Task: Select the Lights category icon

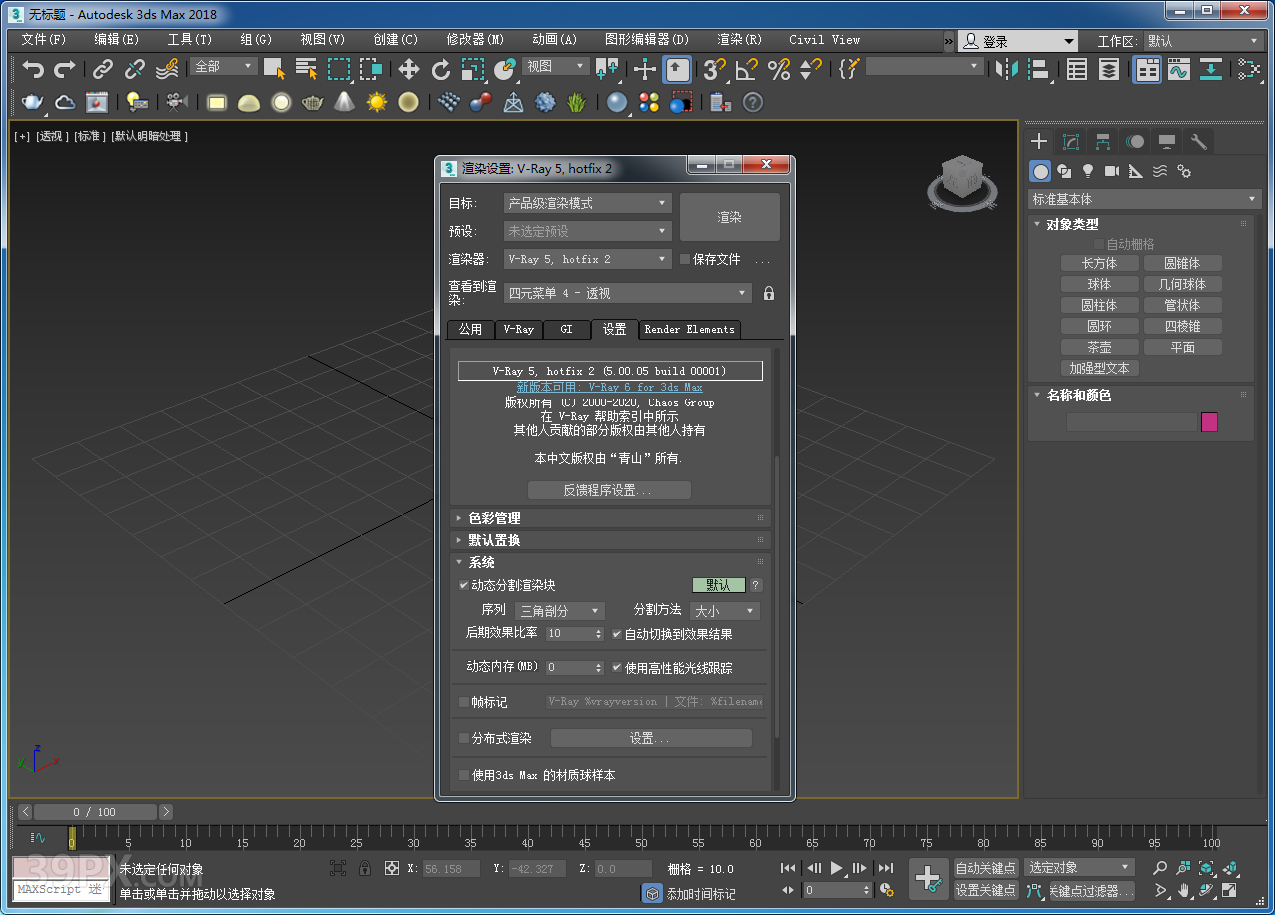Action: 1088,171
